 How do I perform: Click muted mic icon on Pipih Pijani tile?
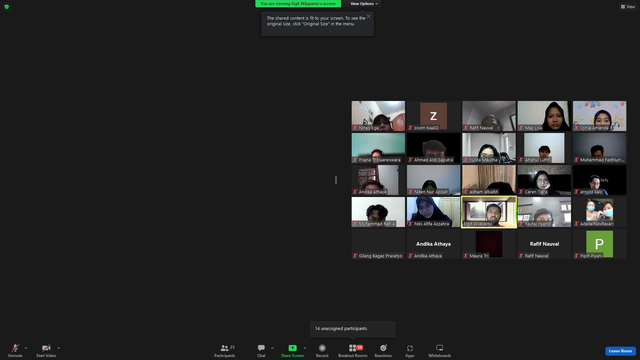click(x=576, y=256)
